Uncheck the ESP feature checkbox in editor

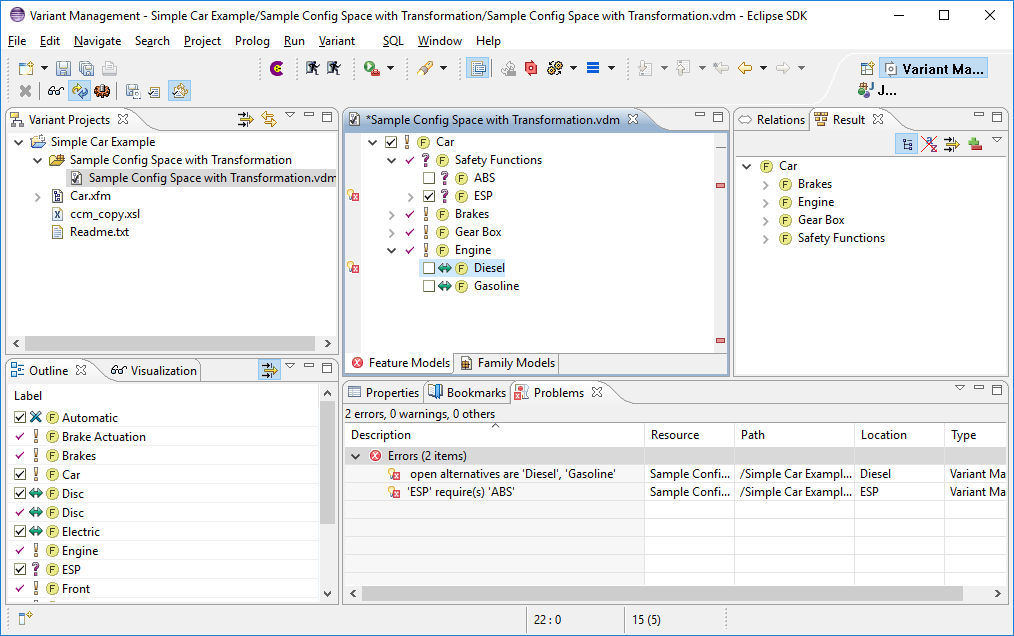[x=429, y=195]
